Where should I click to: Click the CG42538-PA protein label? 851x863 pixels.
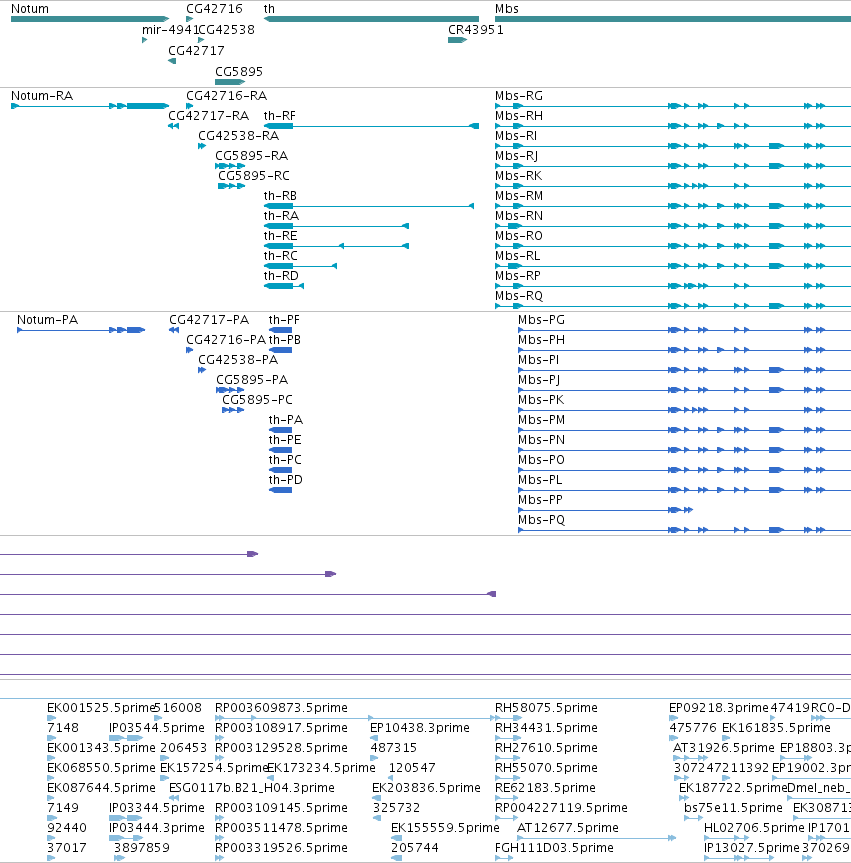click(x=238, y=360)
